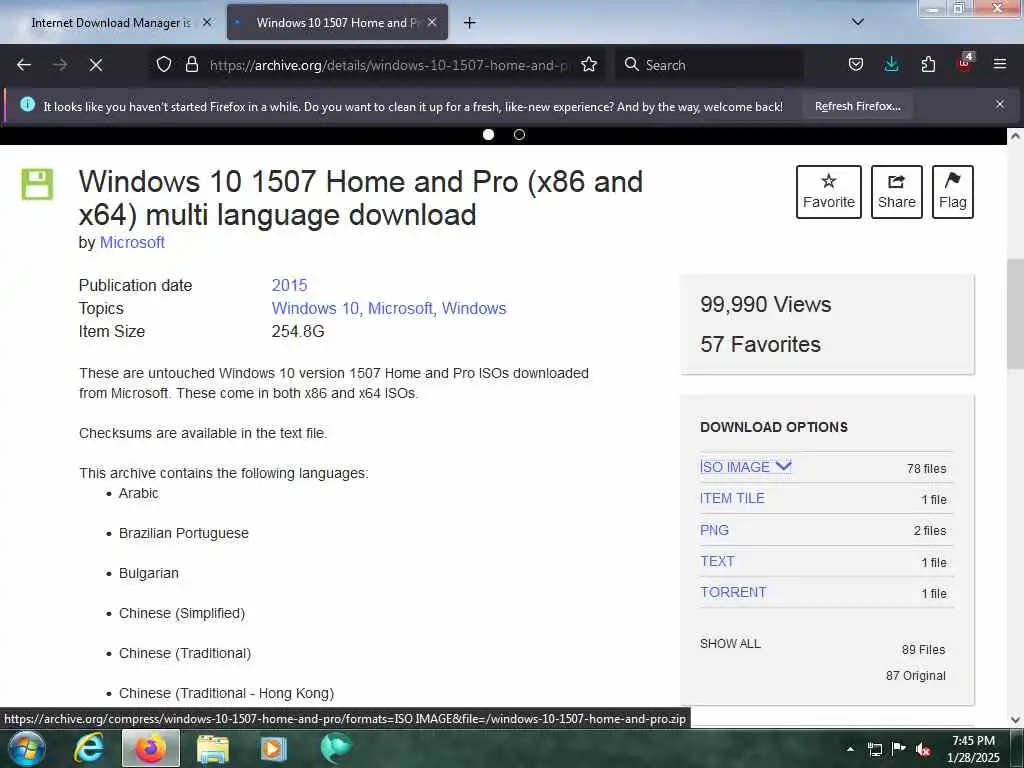Open the network tray icon
1024x768 pixels.
pyautogui.click(x=874, y=750)
